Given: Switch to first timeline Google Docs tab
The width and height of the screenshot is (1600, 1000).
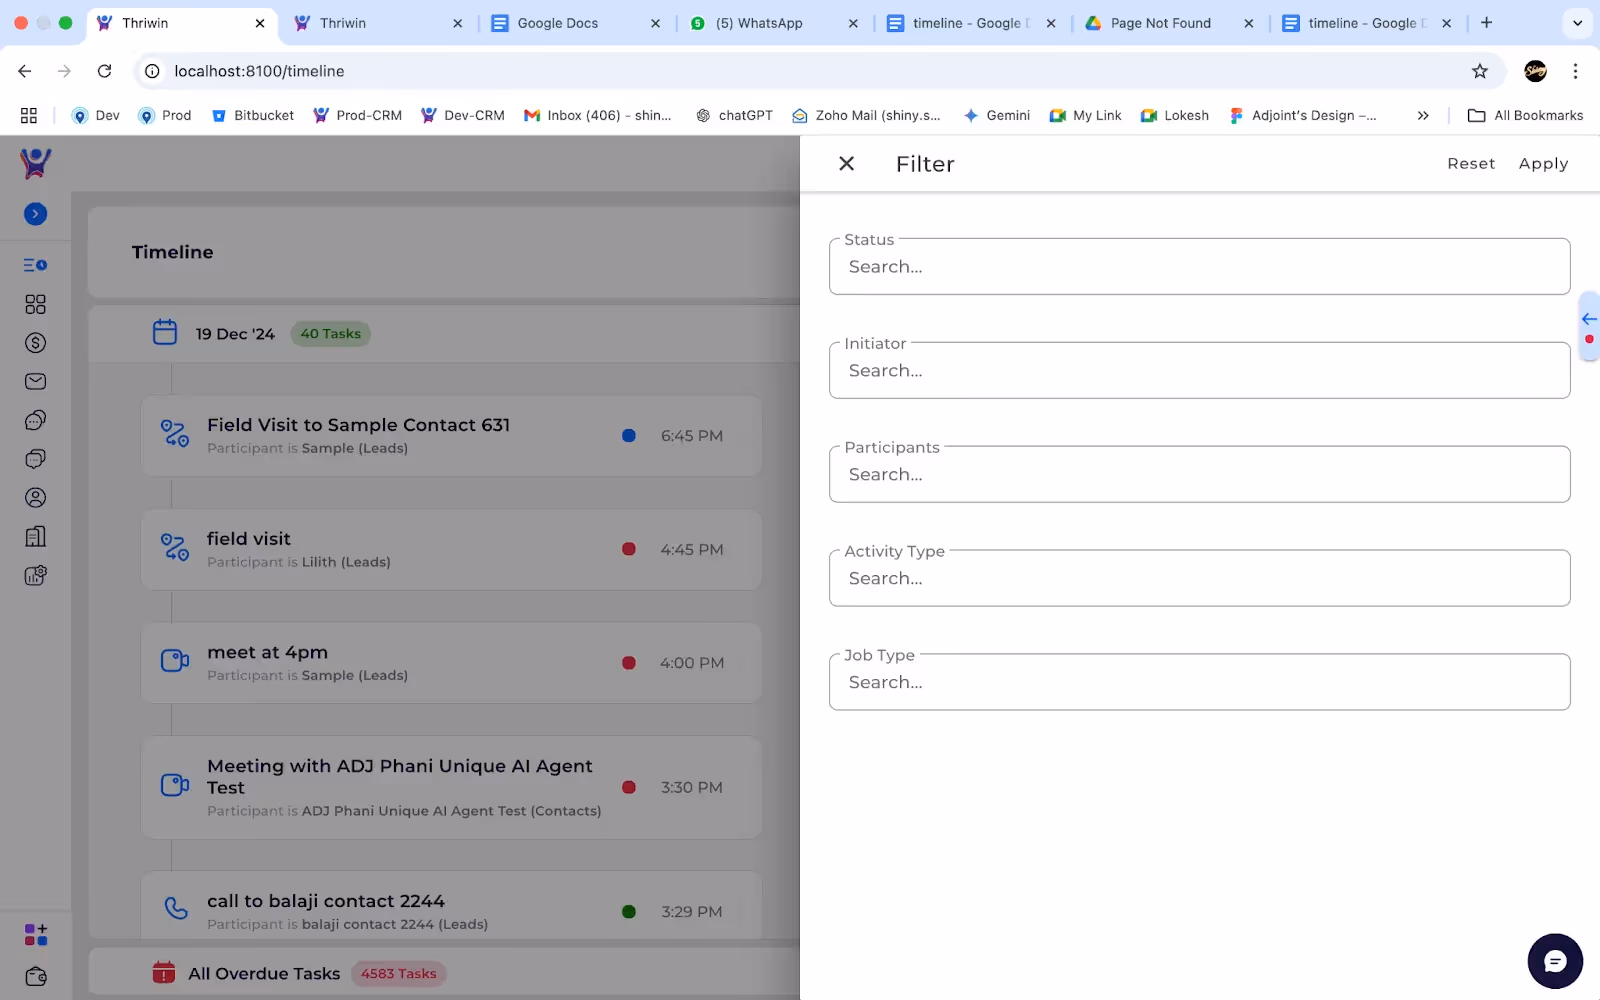Looking at the screenshot, I should point(971,23).
